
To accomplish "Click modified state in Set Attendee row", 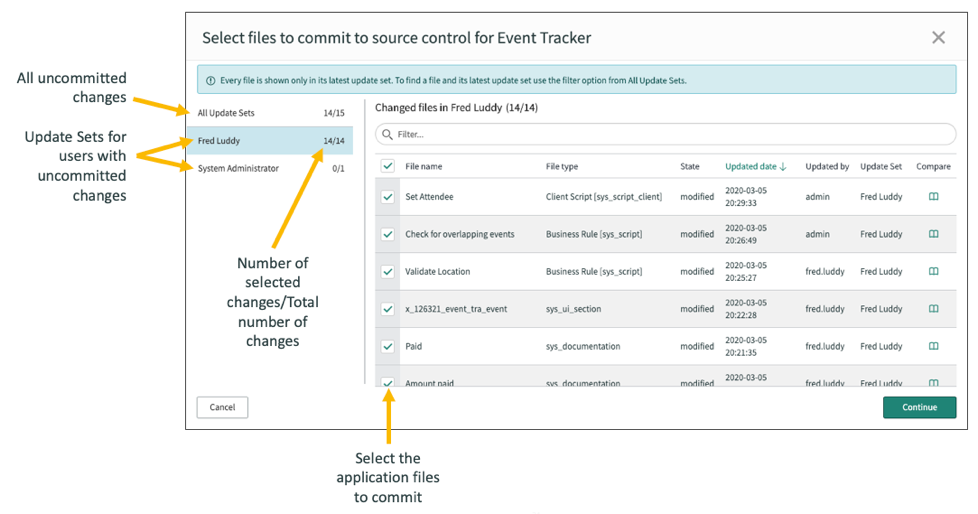I will [x=697, y=196].
